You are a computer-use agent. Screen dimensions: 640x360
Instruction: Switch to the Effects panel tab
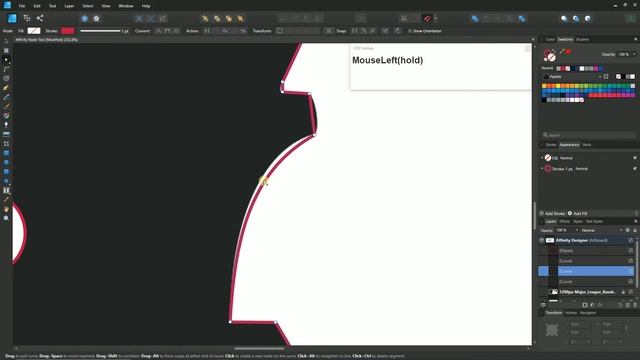tap(564, 222)
